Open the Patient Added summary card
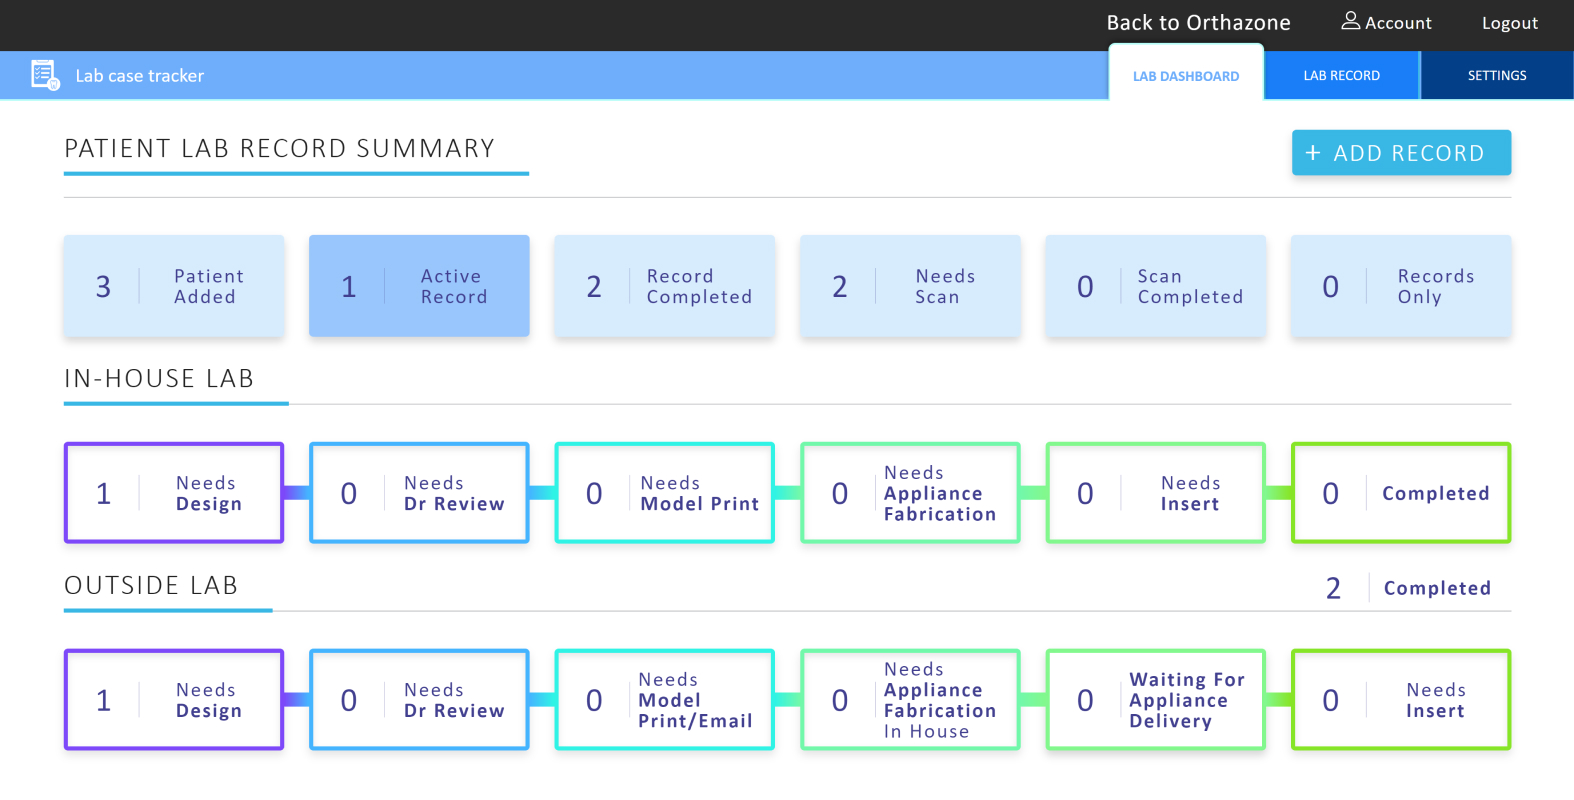Image resolution: width=1574 pixels, height=800 pixels. 174,286
